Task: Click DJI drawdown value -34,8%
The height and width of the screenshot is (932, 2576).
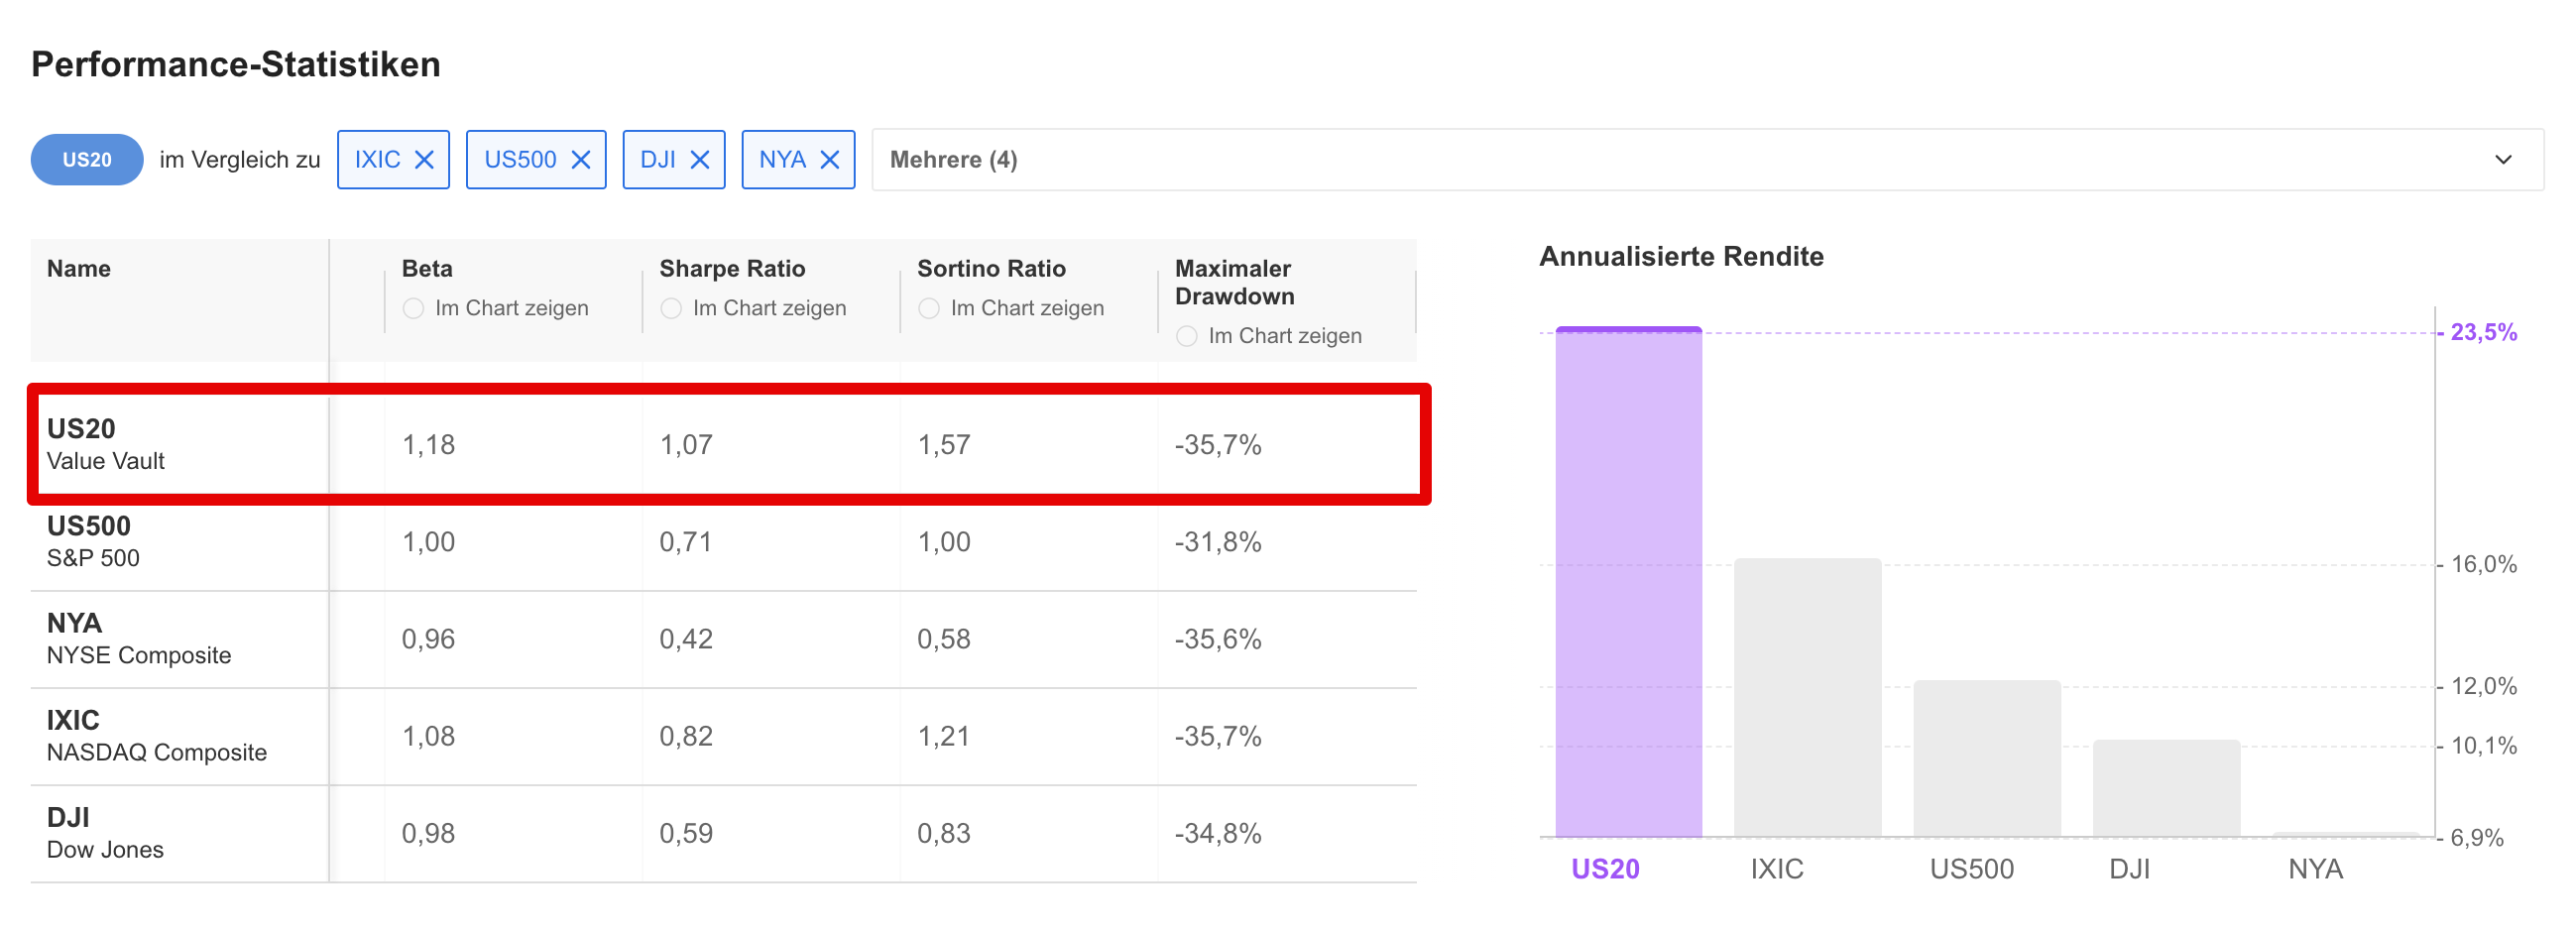Action: [x=1218, y=833]
